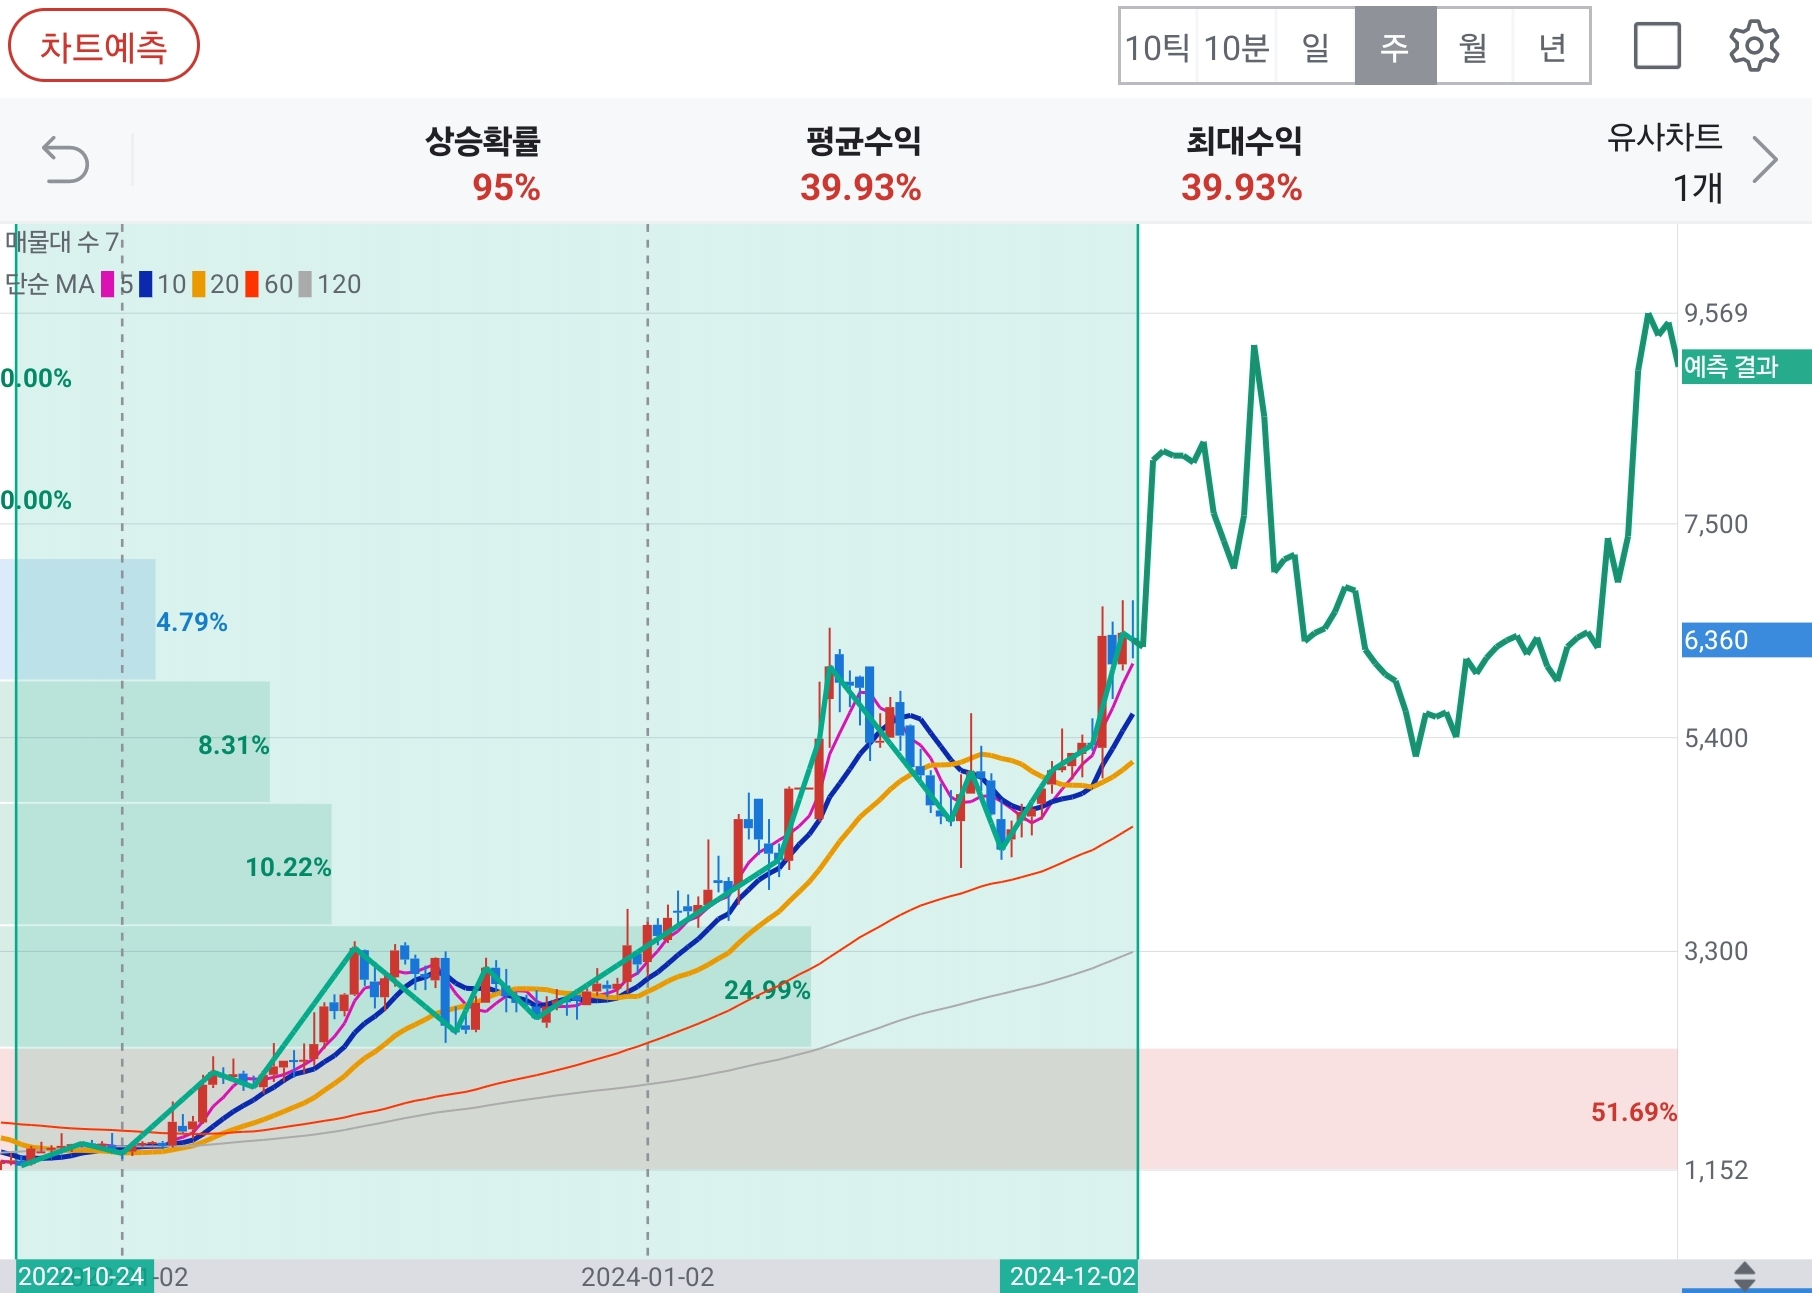Image resolution: width=1812 pixels, height=1293 pixels.
Task: Click the 매물대 수 7 label
Action: pos(63,242)
